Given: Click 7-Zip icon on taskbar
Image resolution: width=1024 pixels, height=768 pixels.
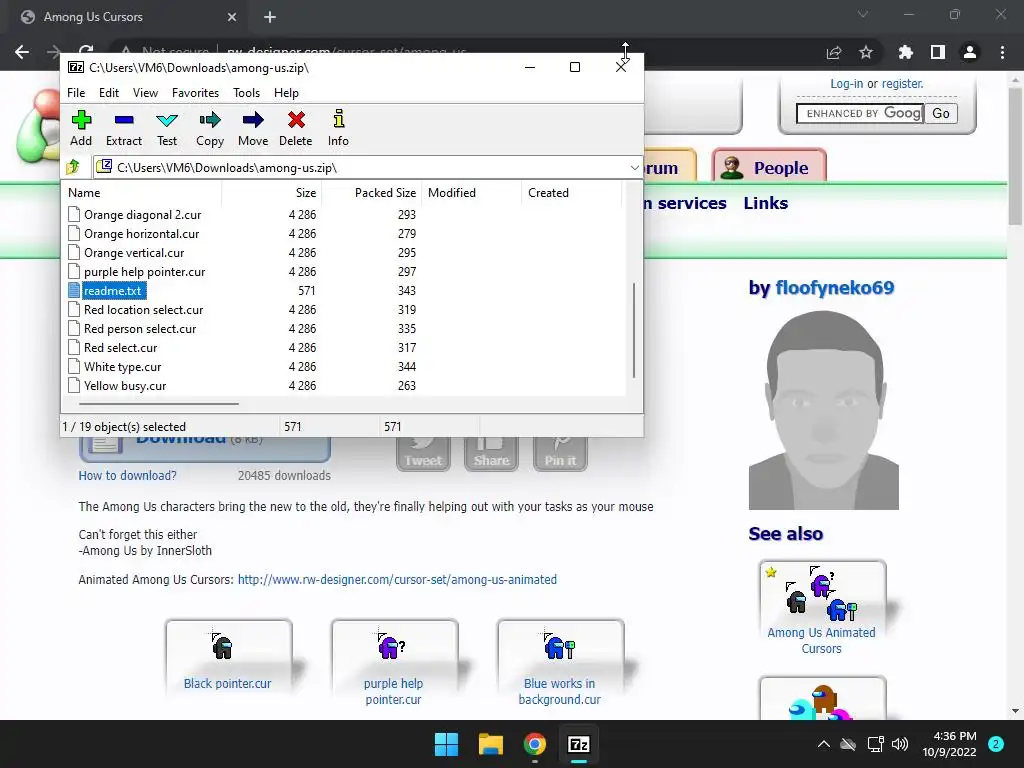Looking at the screenshot, I should click(579, 744).
